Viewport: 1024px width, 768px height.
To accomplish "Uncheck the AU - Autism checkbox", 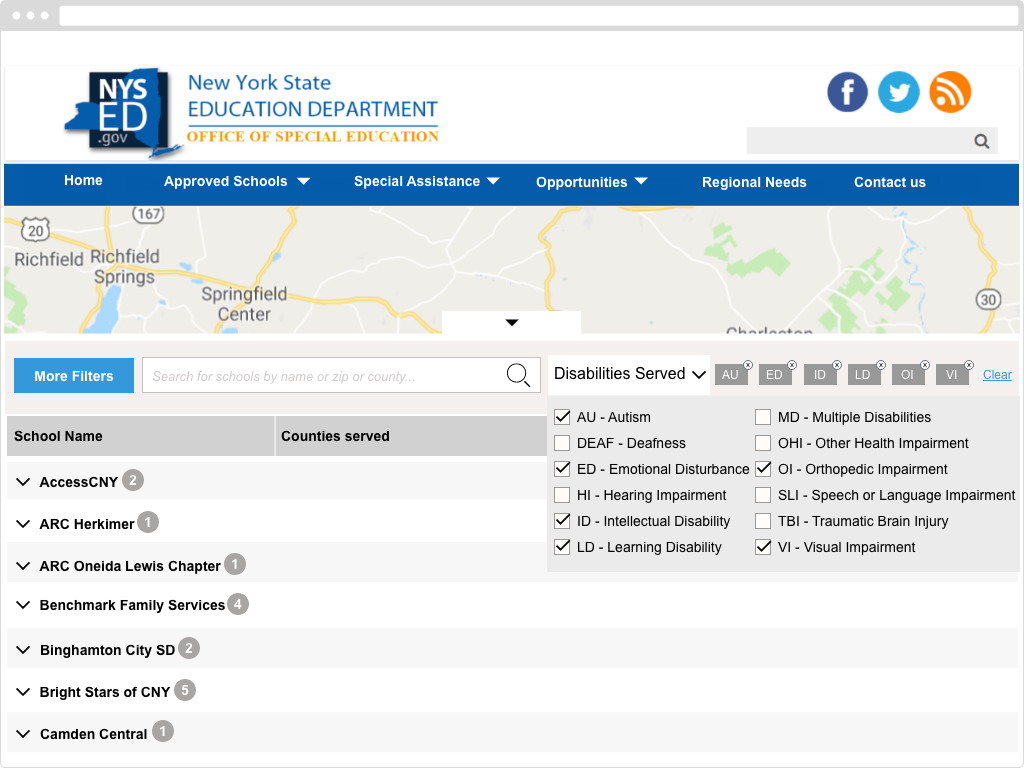I will click(x=562, y=417).
